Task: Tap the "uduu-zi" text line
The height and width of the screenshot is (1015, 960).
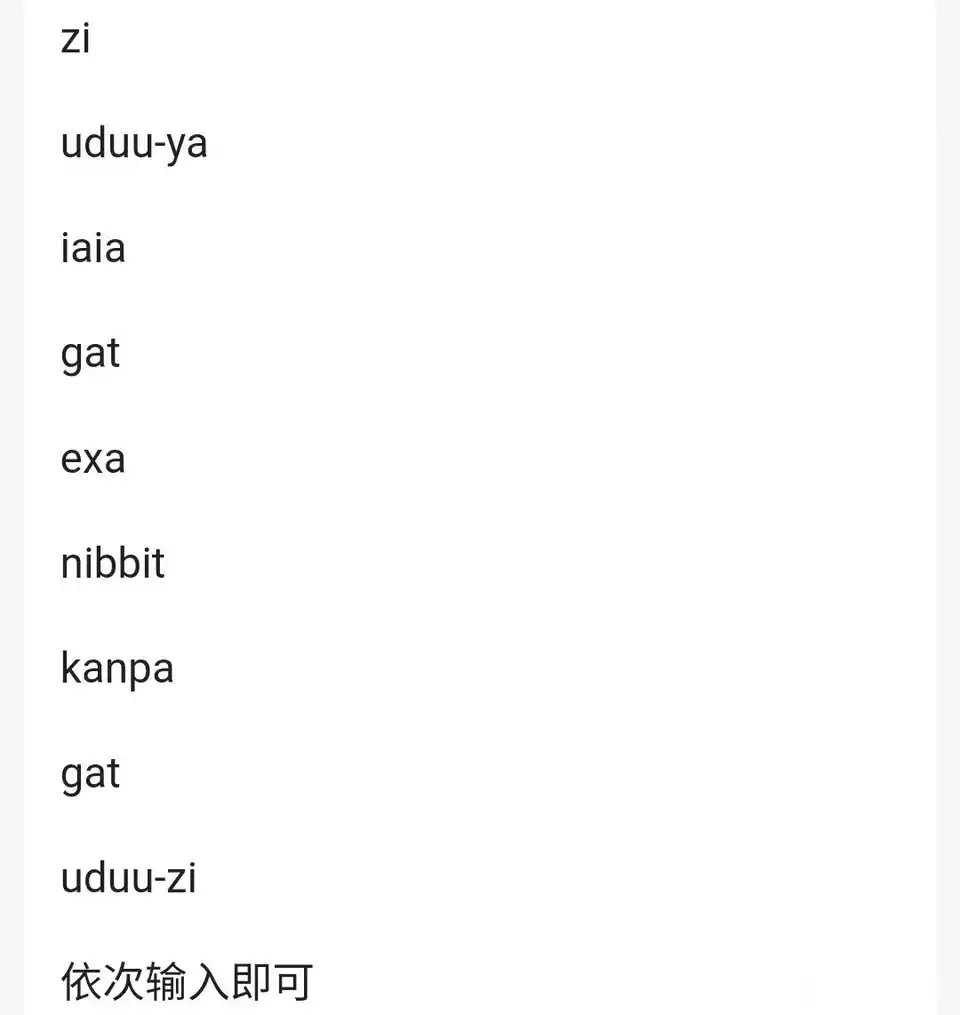Action: (129, 880)
